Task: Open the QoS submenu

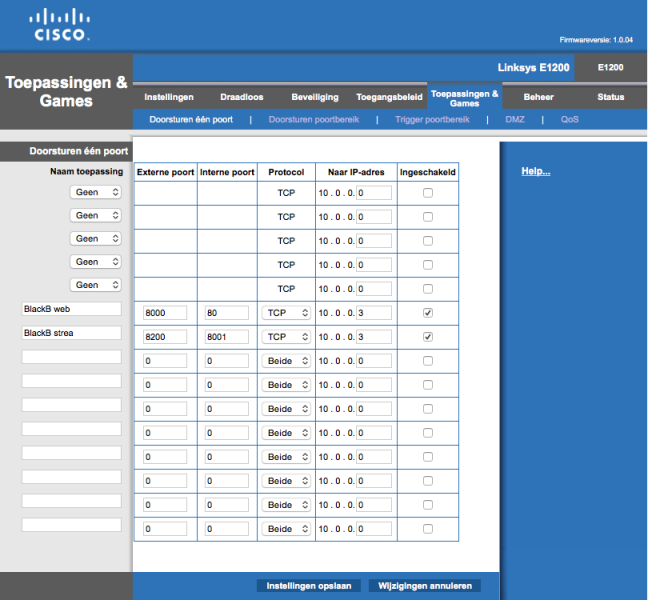Action: pos(569,119)
